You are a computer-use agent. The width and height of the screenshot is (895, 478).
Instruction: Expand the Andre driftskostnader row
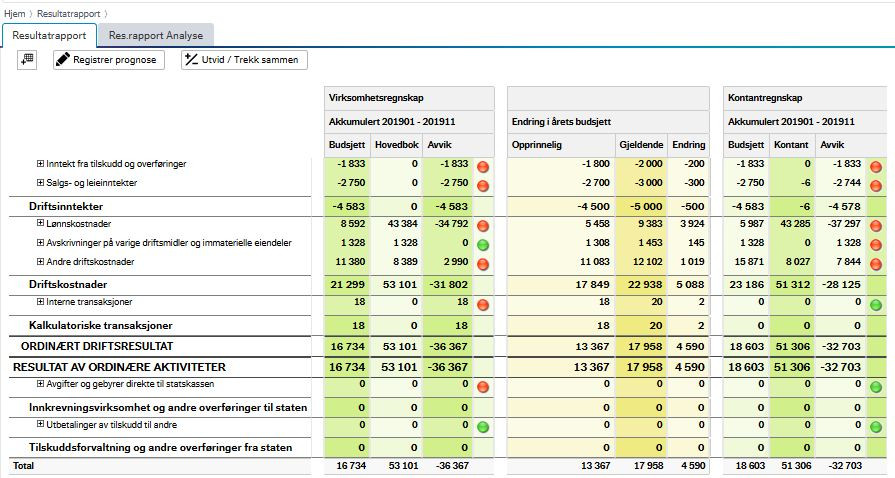click(40, 262)
